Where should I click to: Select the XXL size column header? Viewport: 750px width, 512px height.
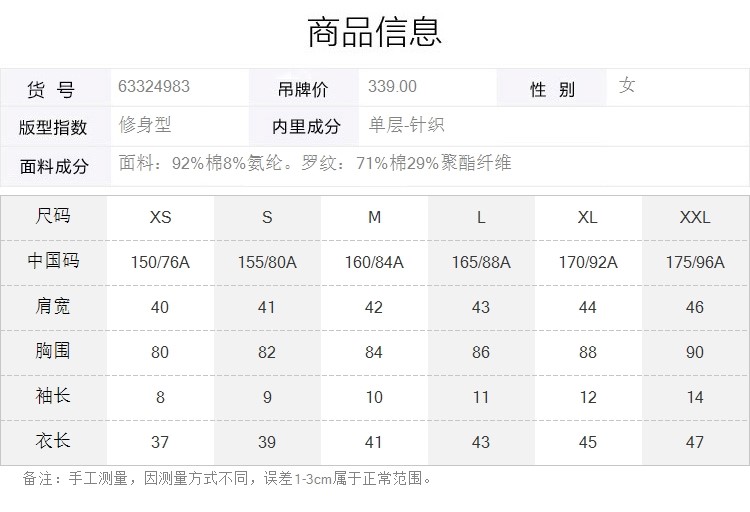tap(695, 217)
